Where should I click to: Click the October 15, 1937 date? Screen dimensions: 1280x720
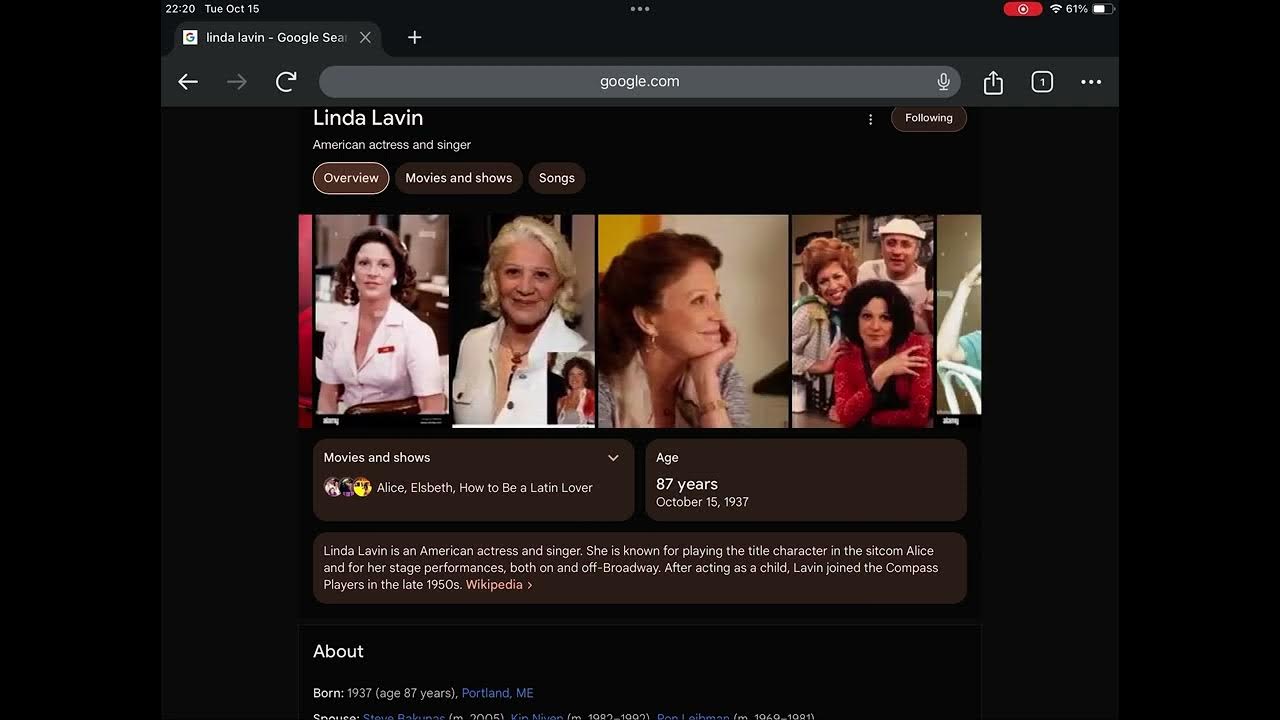coord(702,502)
